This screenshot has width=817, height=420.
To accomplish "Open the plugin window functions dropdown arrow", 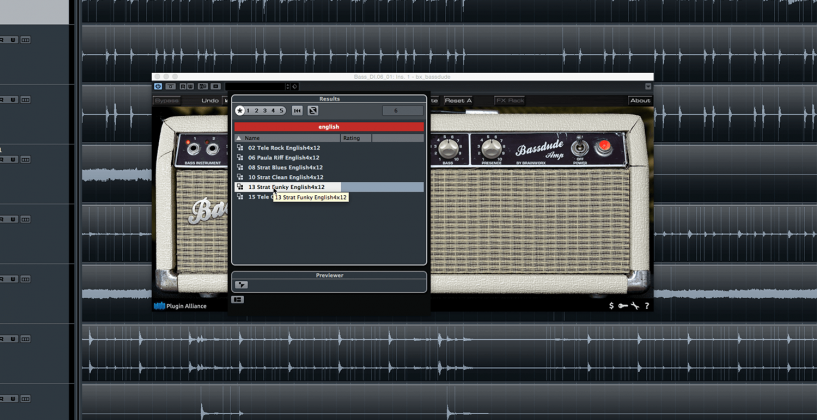I will [648, 87].
